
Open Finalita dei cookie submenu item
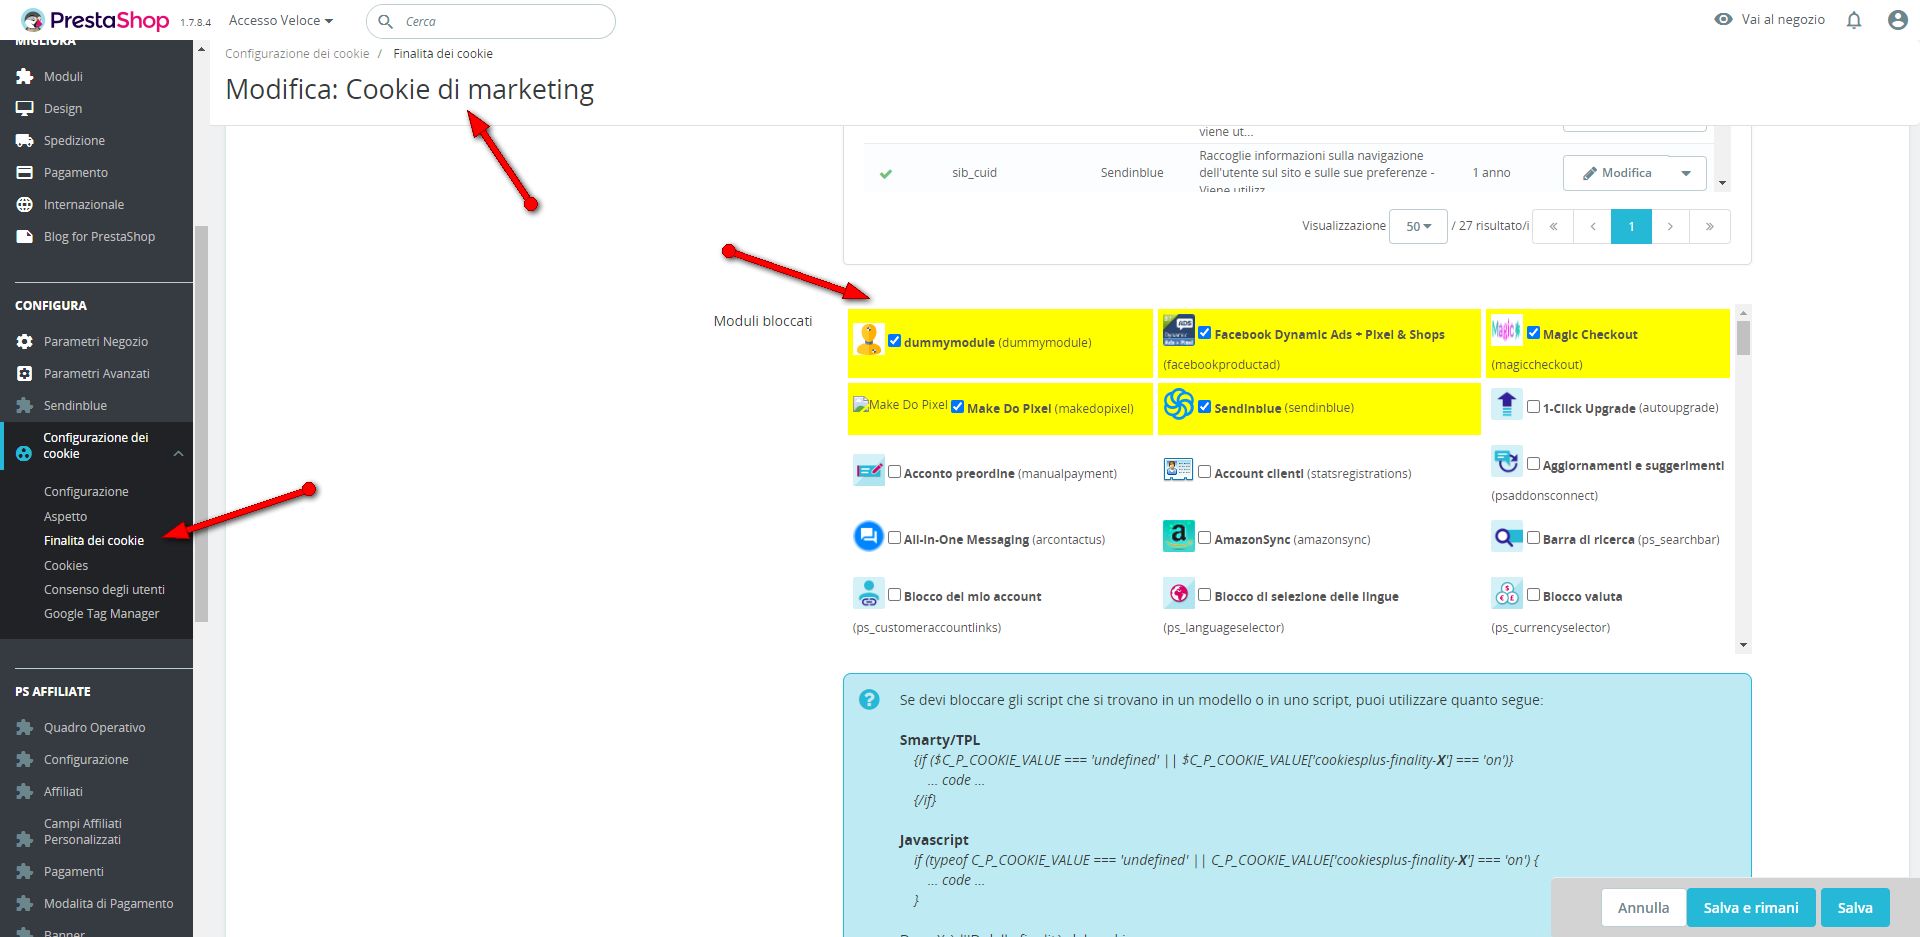point(94,540)
